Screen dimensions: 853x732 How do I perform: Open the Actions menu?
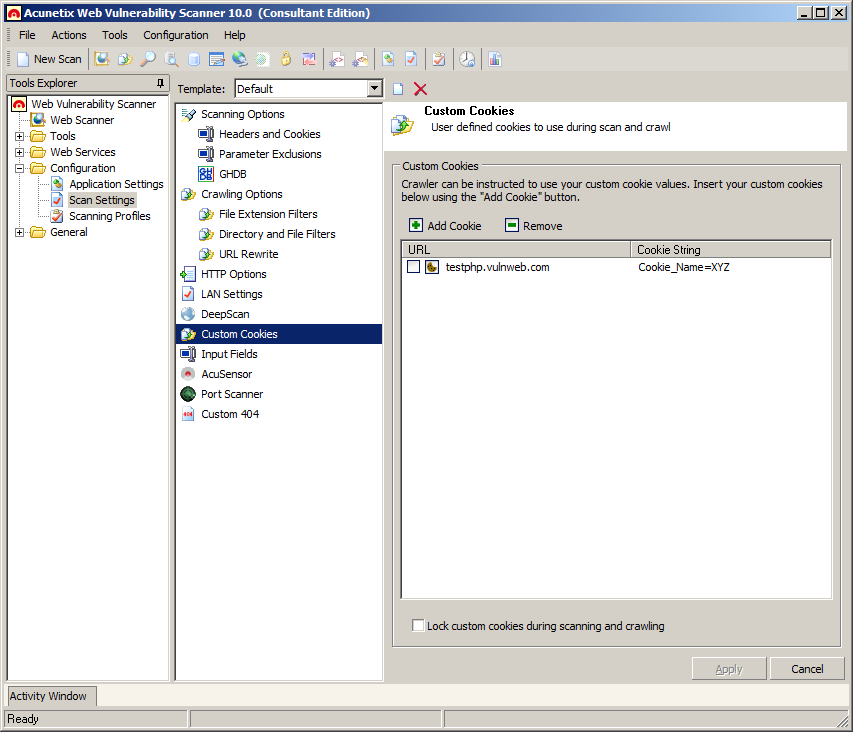69,35
